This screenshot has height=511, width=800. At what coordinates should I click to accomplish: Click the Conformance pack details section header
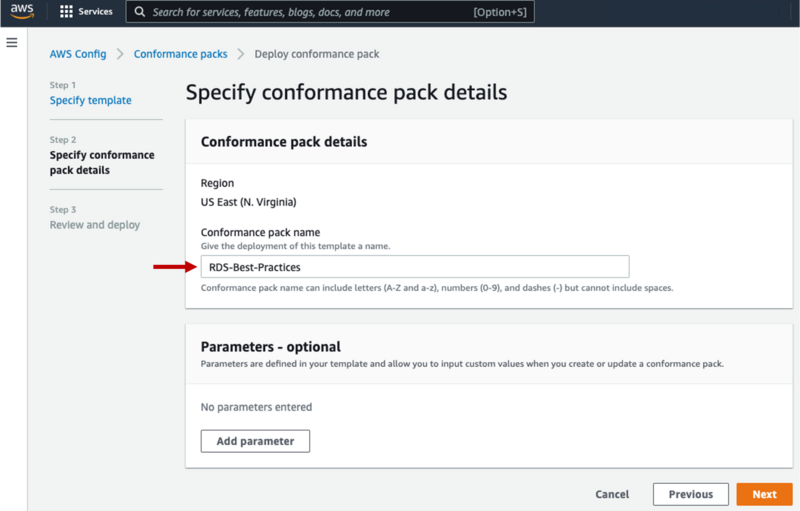[284, 142]
